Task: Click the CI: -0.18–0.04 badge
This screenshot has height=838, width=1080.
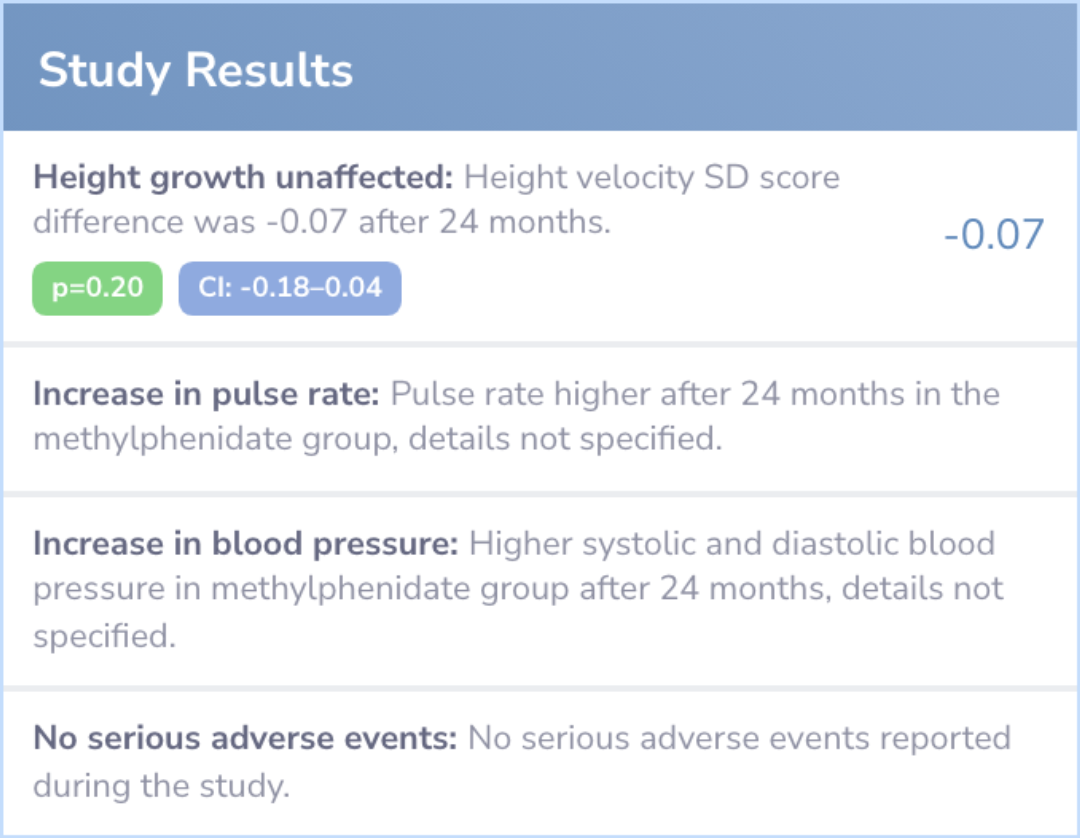Action: (x=290, y=288)
